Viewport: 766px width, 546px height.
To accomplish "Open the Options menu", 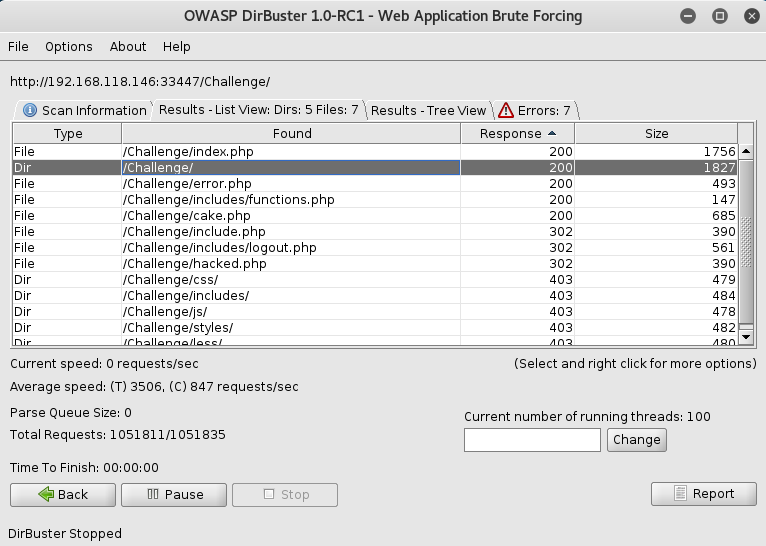I will [69, 46].
